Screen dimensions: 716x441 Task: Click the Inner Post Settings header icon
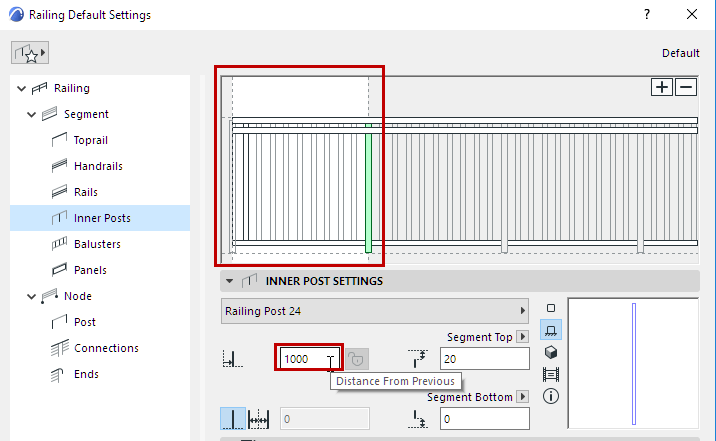coord(249,281)
